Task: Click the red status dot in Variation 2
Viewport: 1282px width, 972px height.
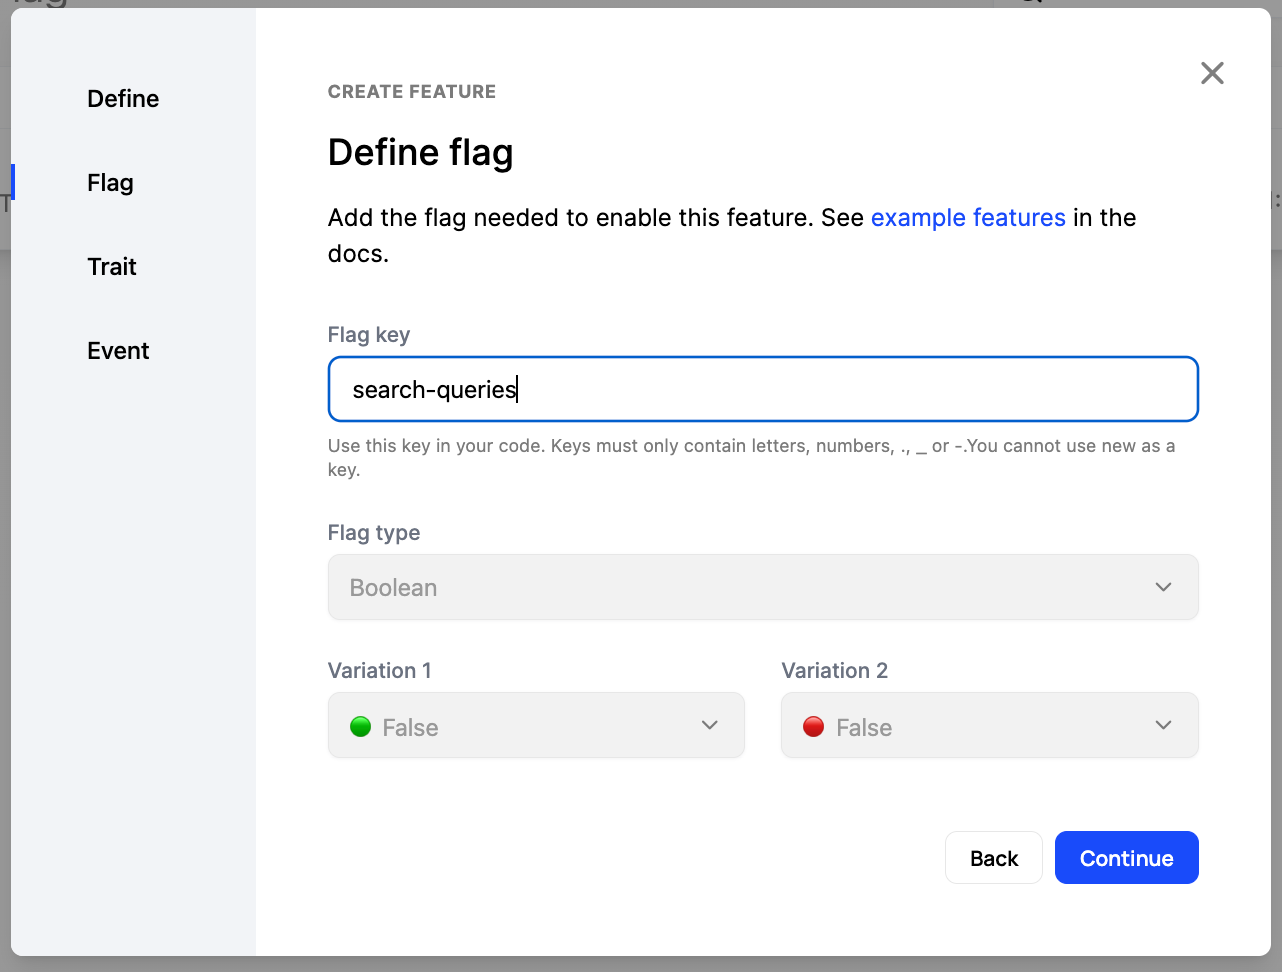Action: pyautogui.click(x=813, y=727)
